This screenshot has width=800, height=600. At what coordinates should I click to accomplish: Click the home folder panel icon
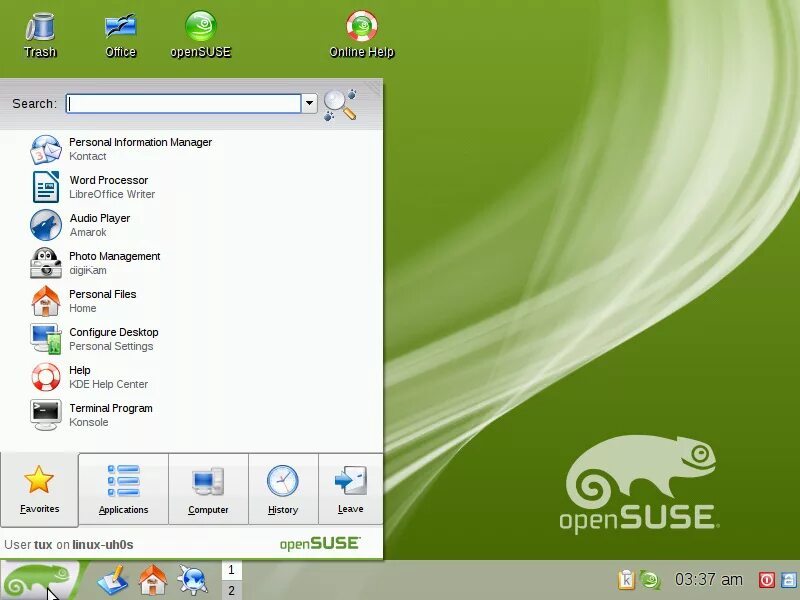pyautogui.click(x=153, y=580)
